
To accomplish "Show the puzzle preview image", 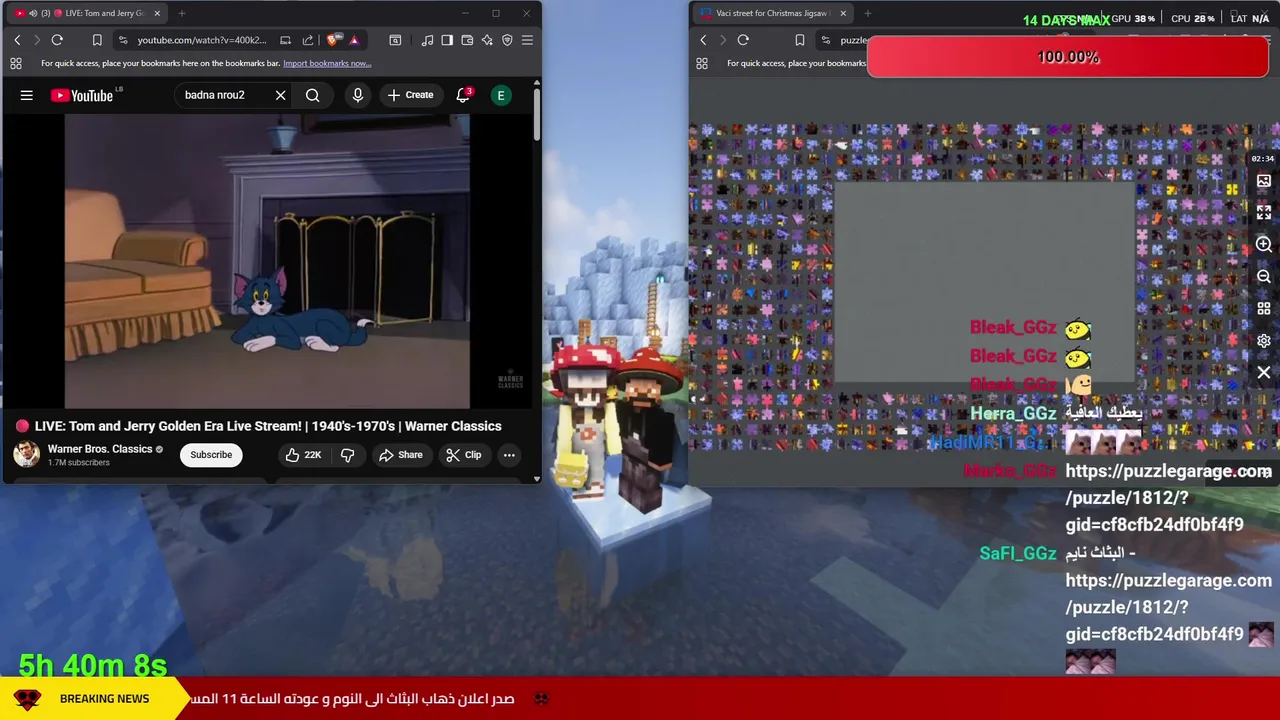I will tap(1264, 181).
